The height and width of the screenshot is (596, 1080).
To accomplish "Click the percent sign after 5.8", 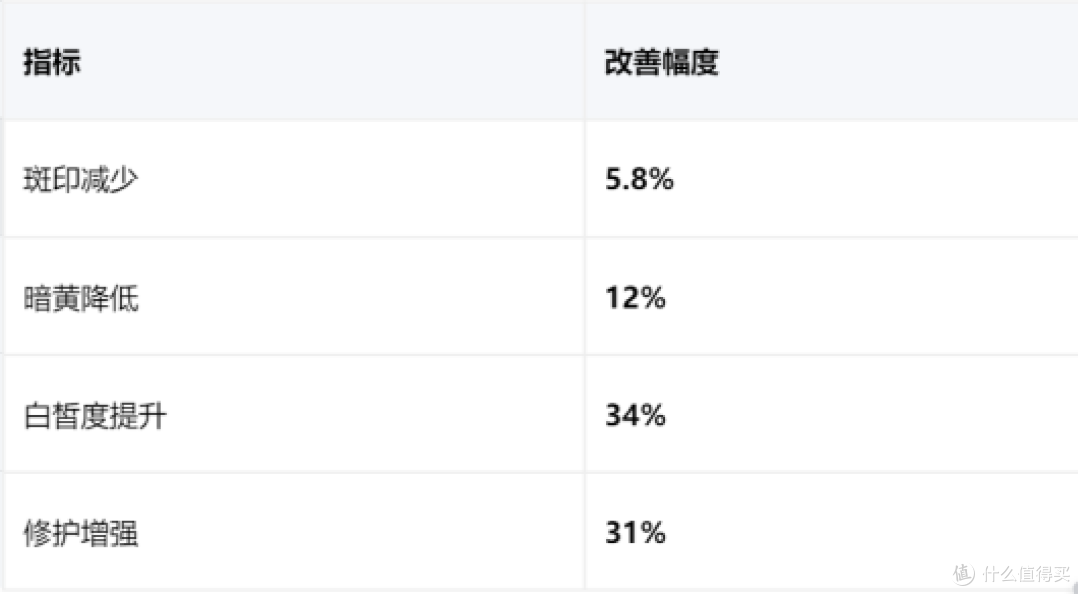I will 661,179.
